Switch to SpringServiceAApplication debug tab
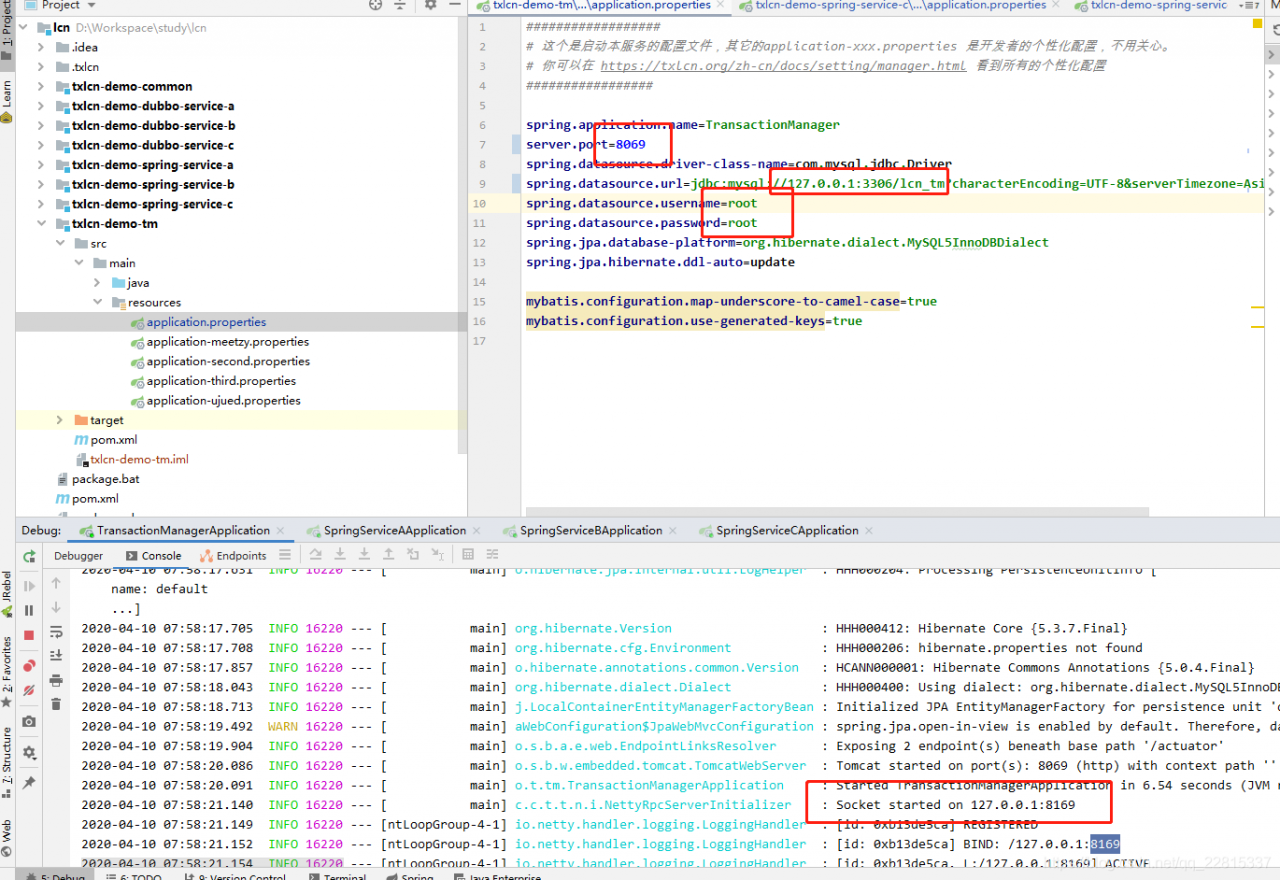This screenshot has height=880, width=1280. [394, 531]
